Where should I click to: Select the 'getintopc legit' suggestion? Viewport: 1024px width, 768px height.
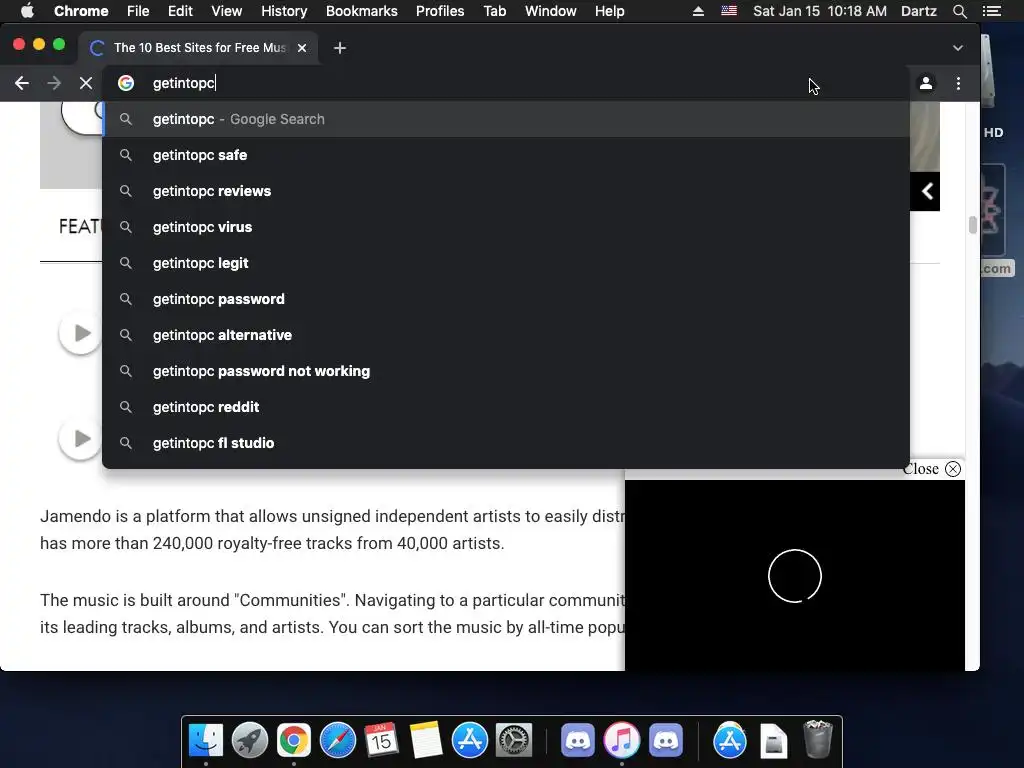click(506, 263)
